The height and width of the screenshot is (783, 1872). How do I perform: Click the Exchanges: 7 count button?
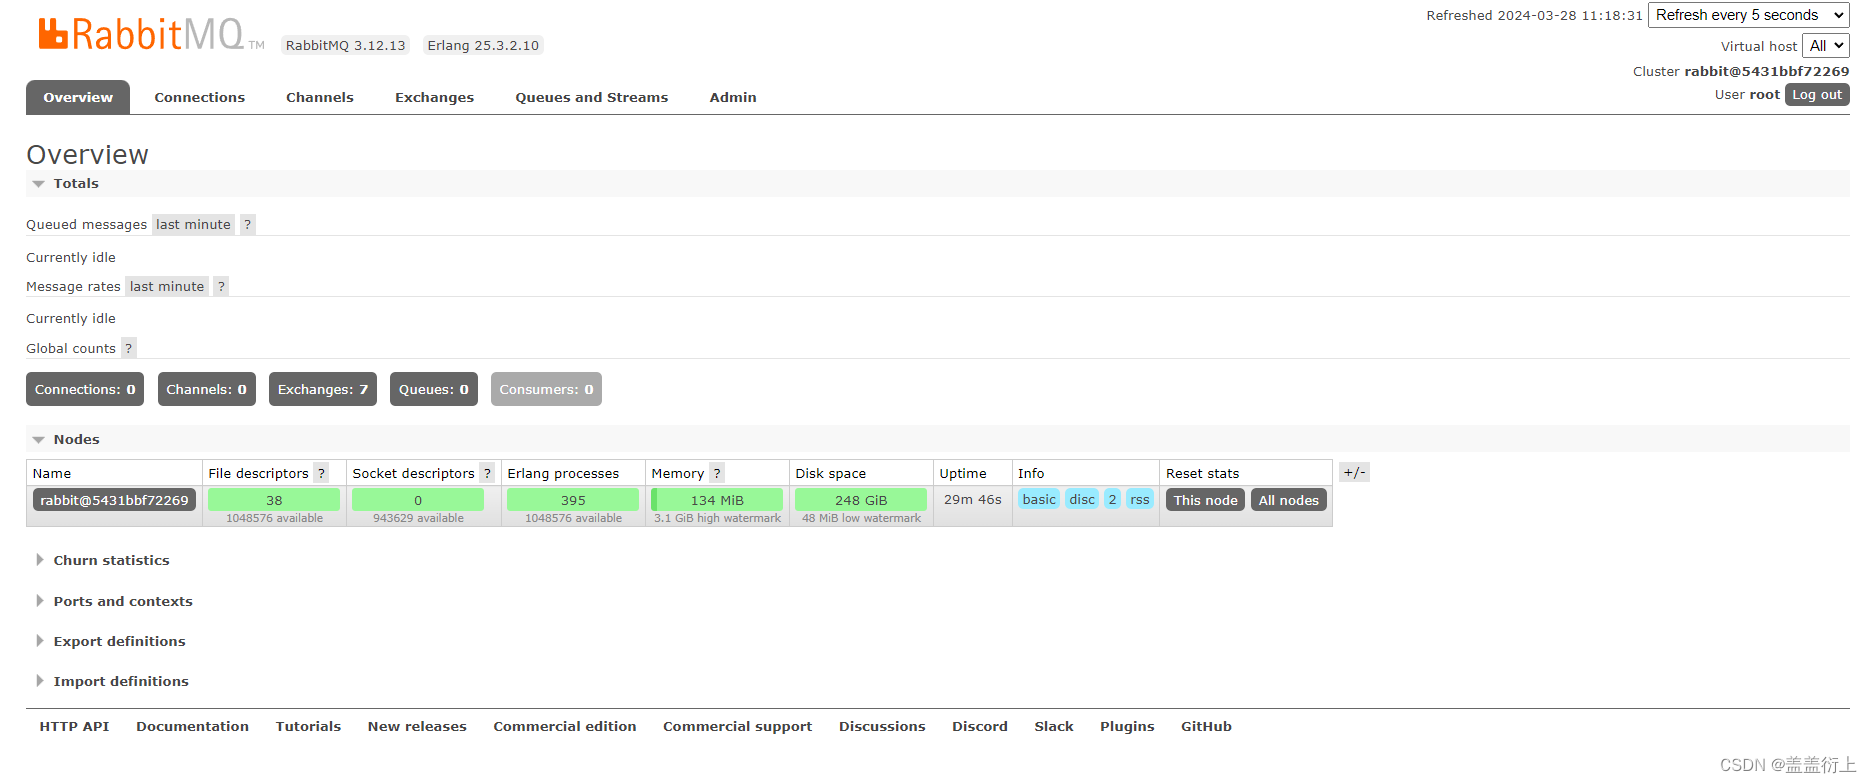pos(323,390)
